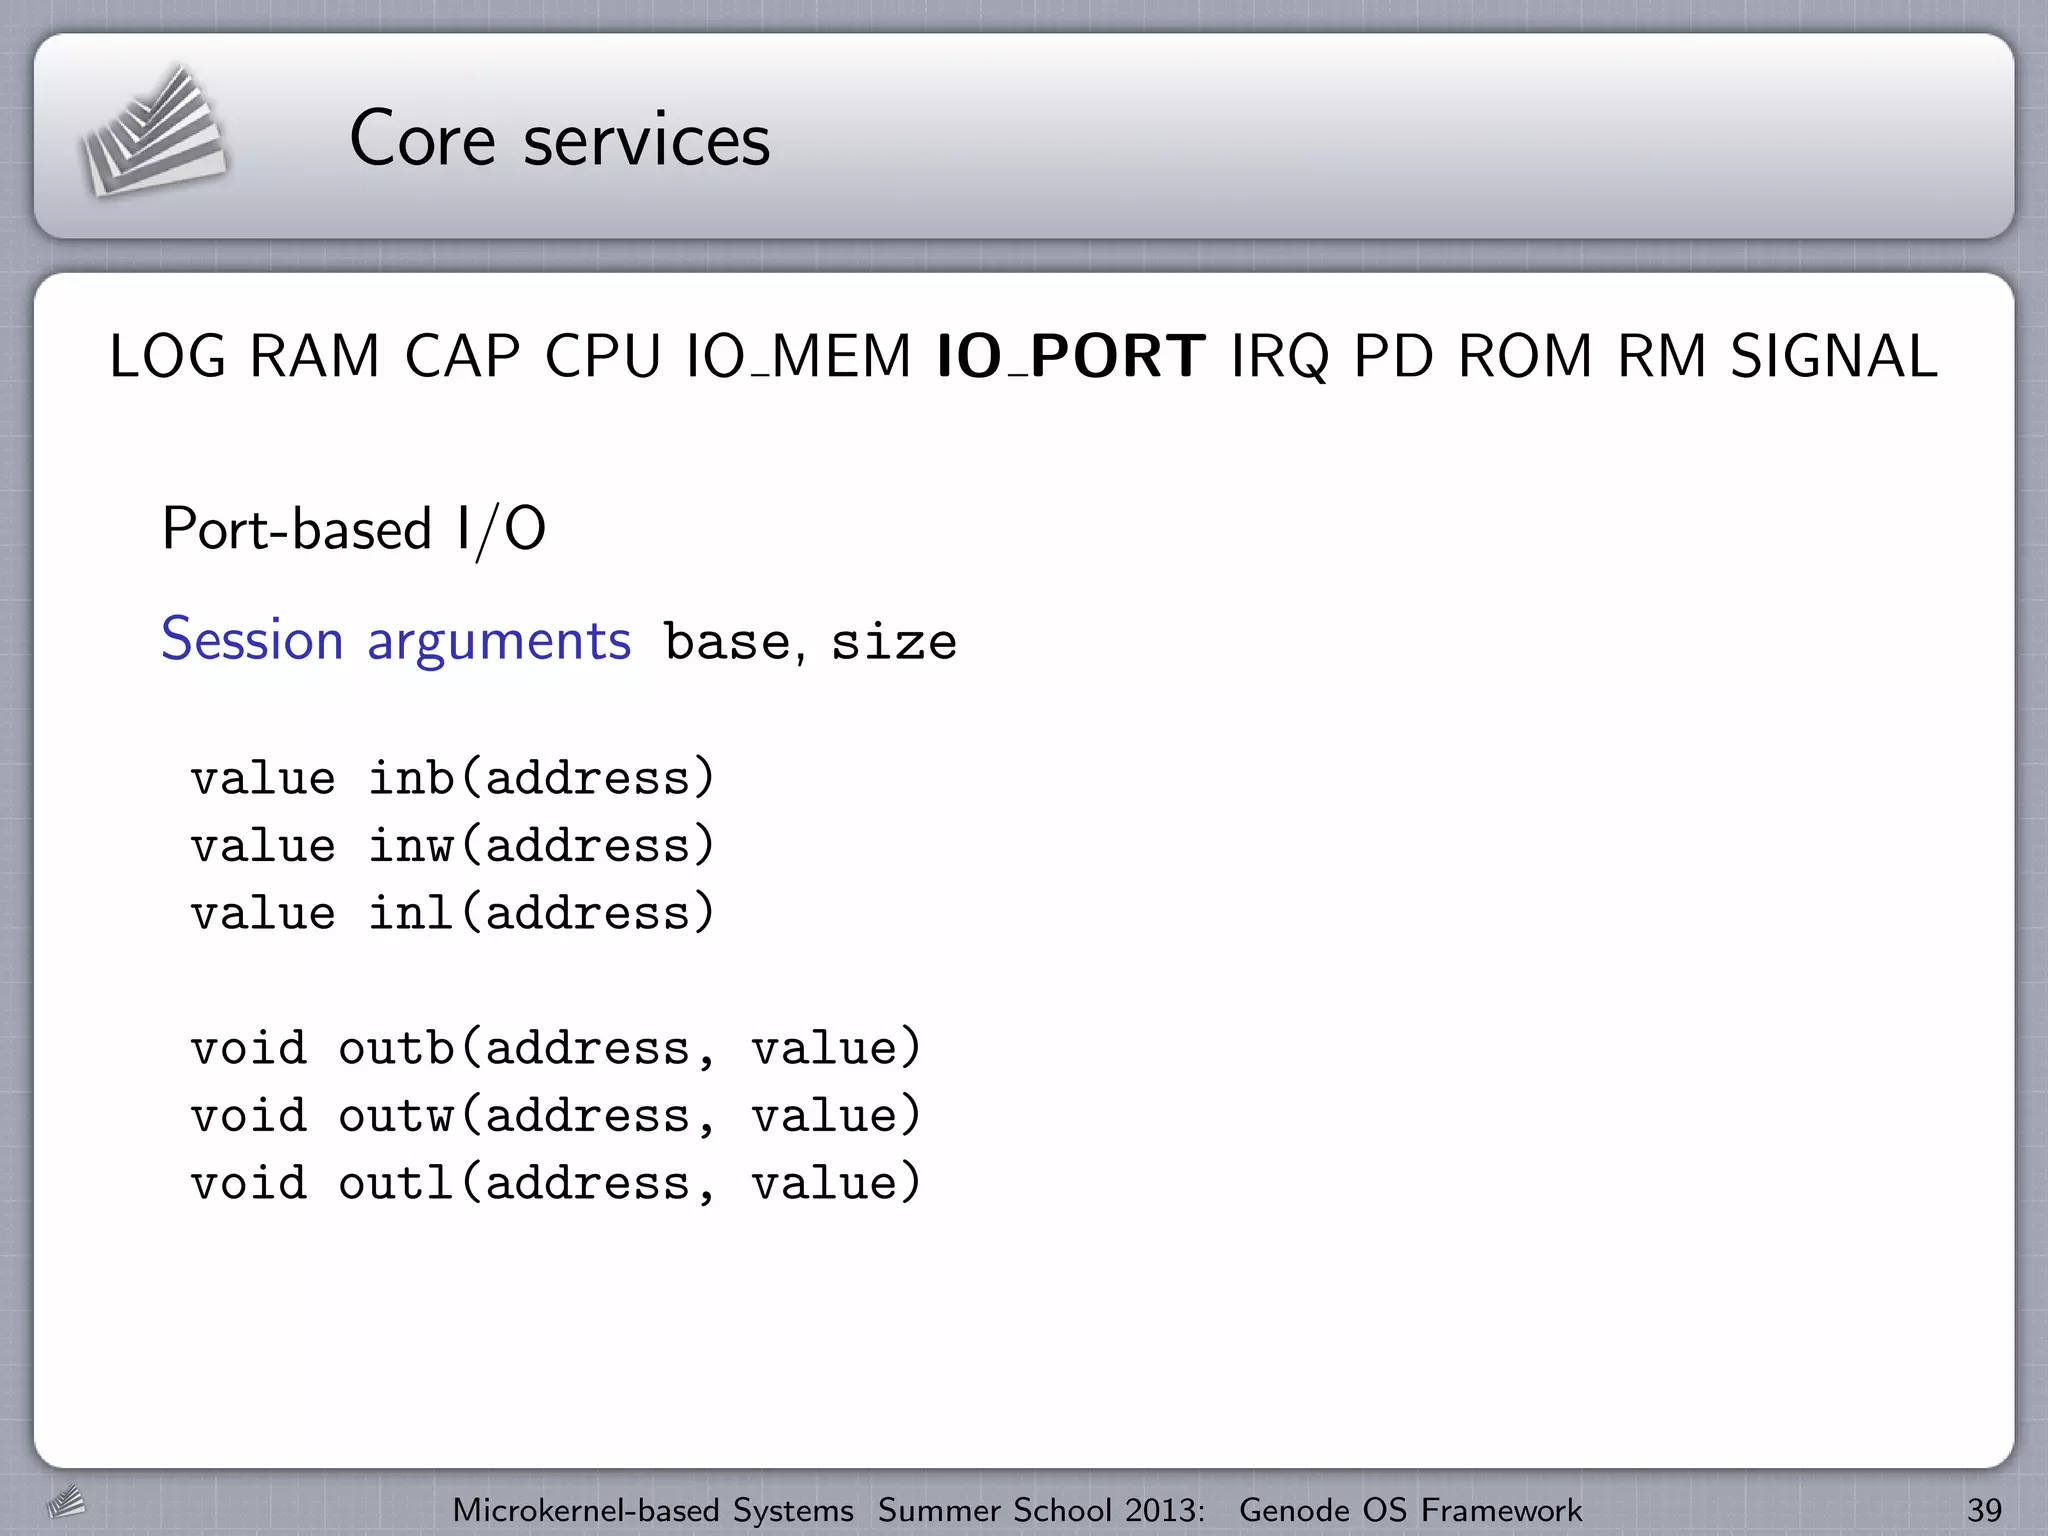Click the blue Session arguments text
This screenshot has width=2048, height=1536.
click(x=396, y=640)
